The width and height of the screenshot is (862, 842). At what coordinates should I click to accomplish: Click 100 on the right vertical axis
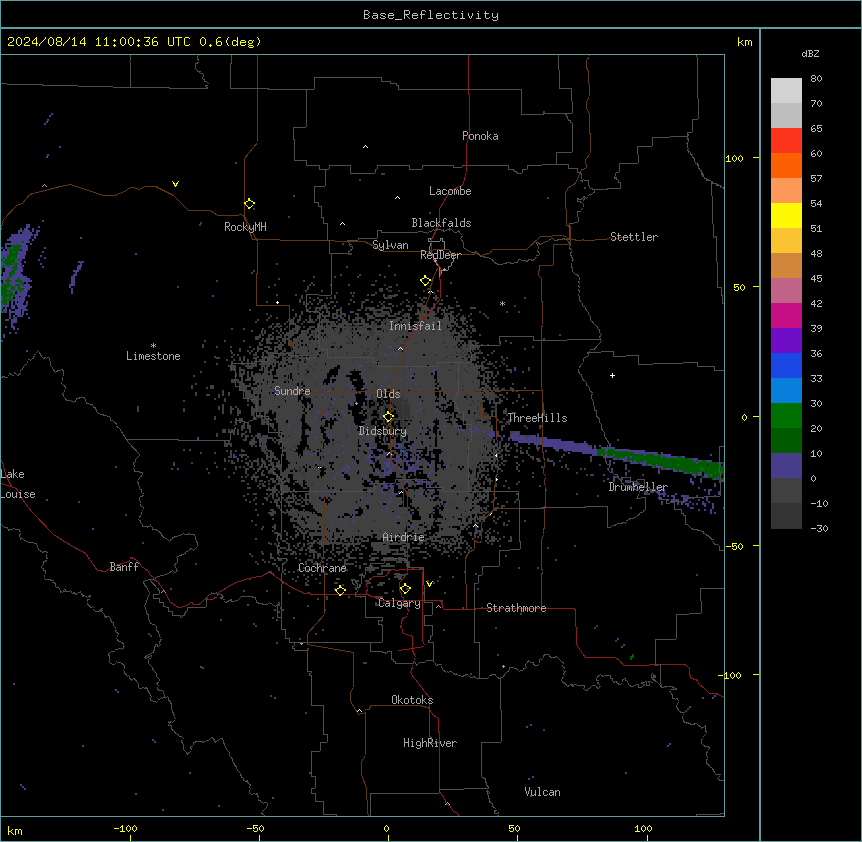[x=734, y=158]
